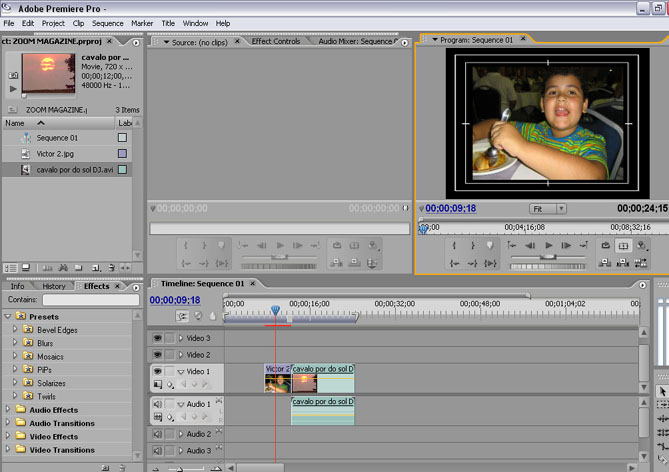Image resolution: width=669 pixels, height=472 pixels.
Task: Toggle lock box on Video 2 track
Action: [169, 355]
